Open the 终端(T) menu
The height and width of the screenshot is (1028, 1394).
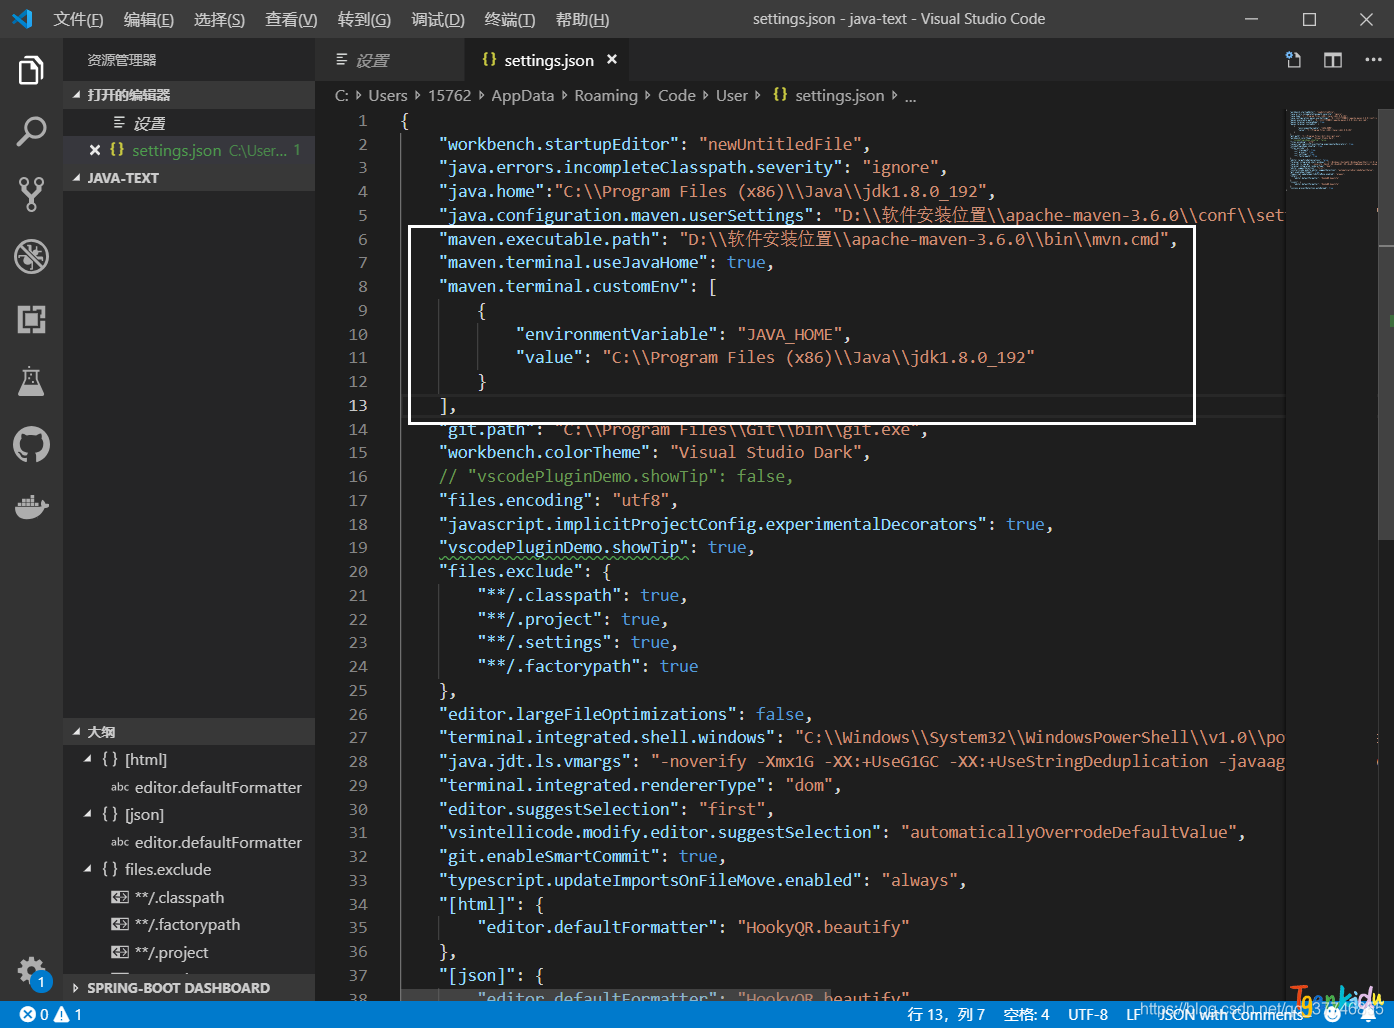(x=509, y=19)
